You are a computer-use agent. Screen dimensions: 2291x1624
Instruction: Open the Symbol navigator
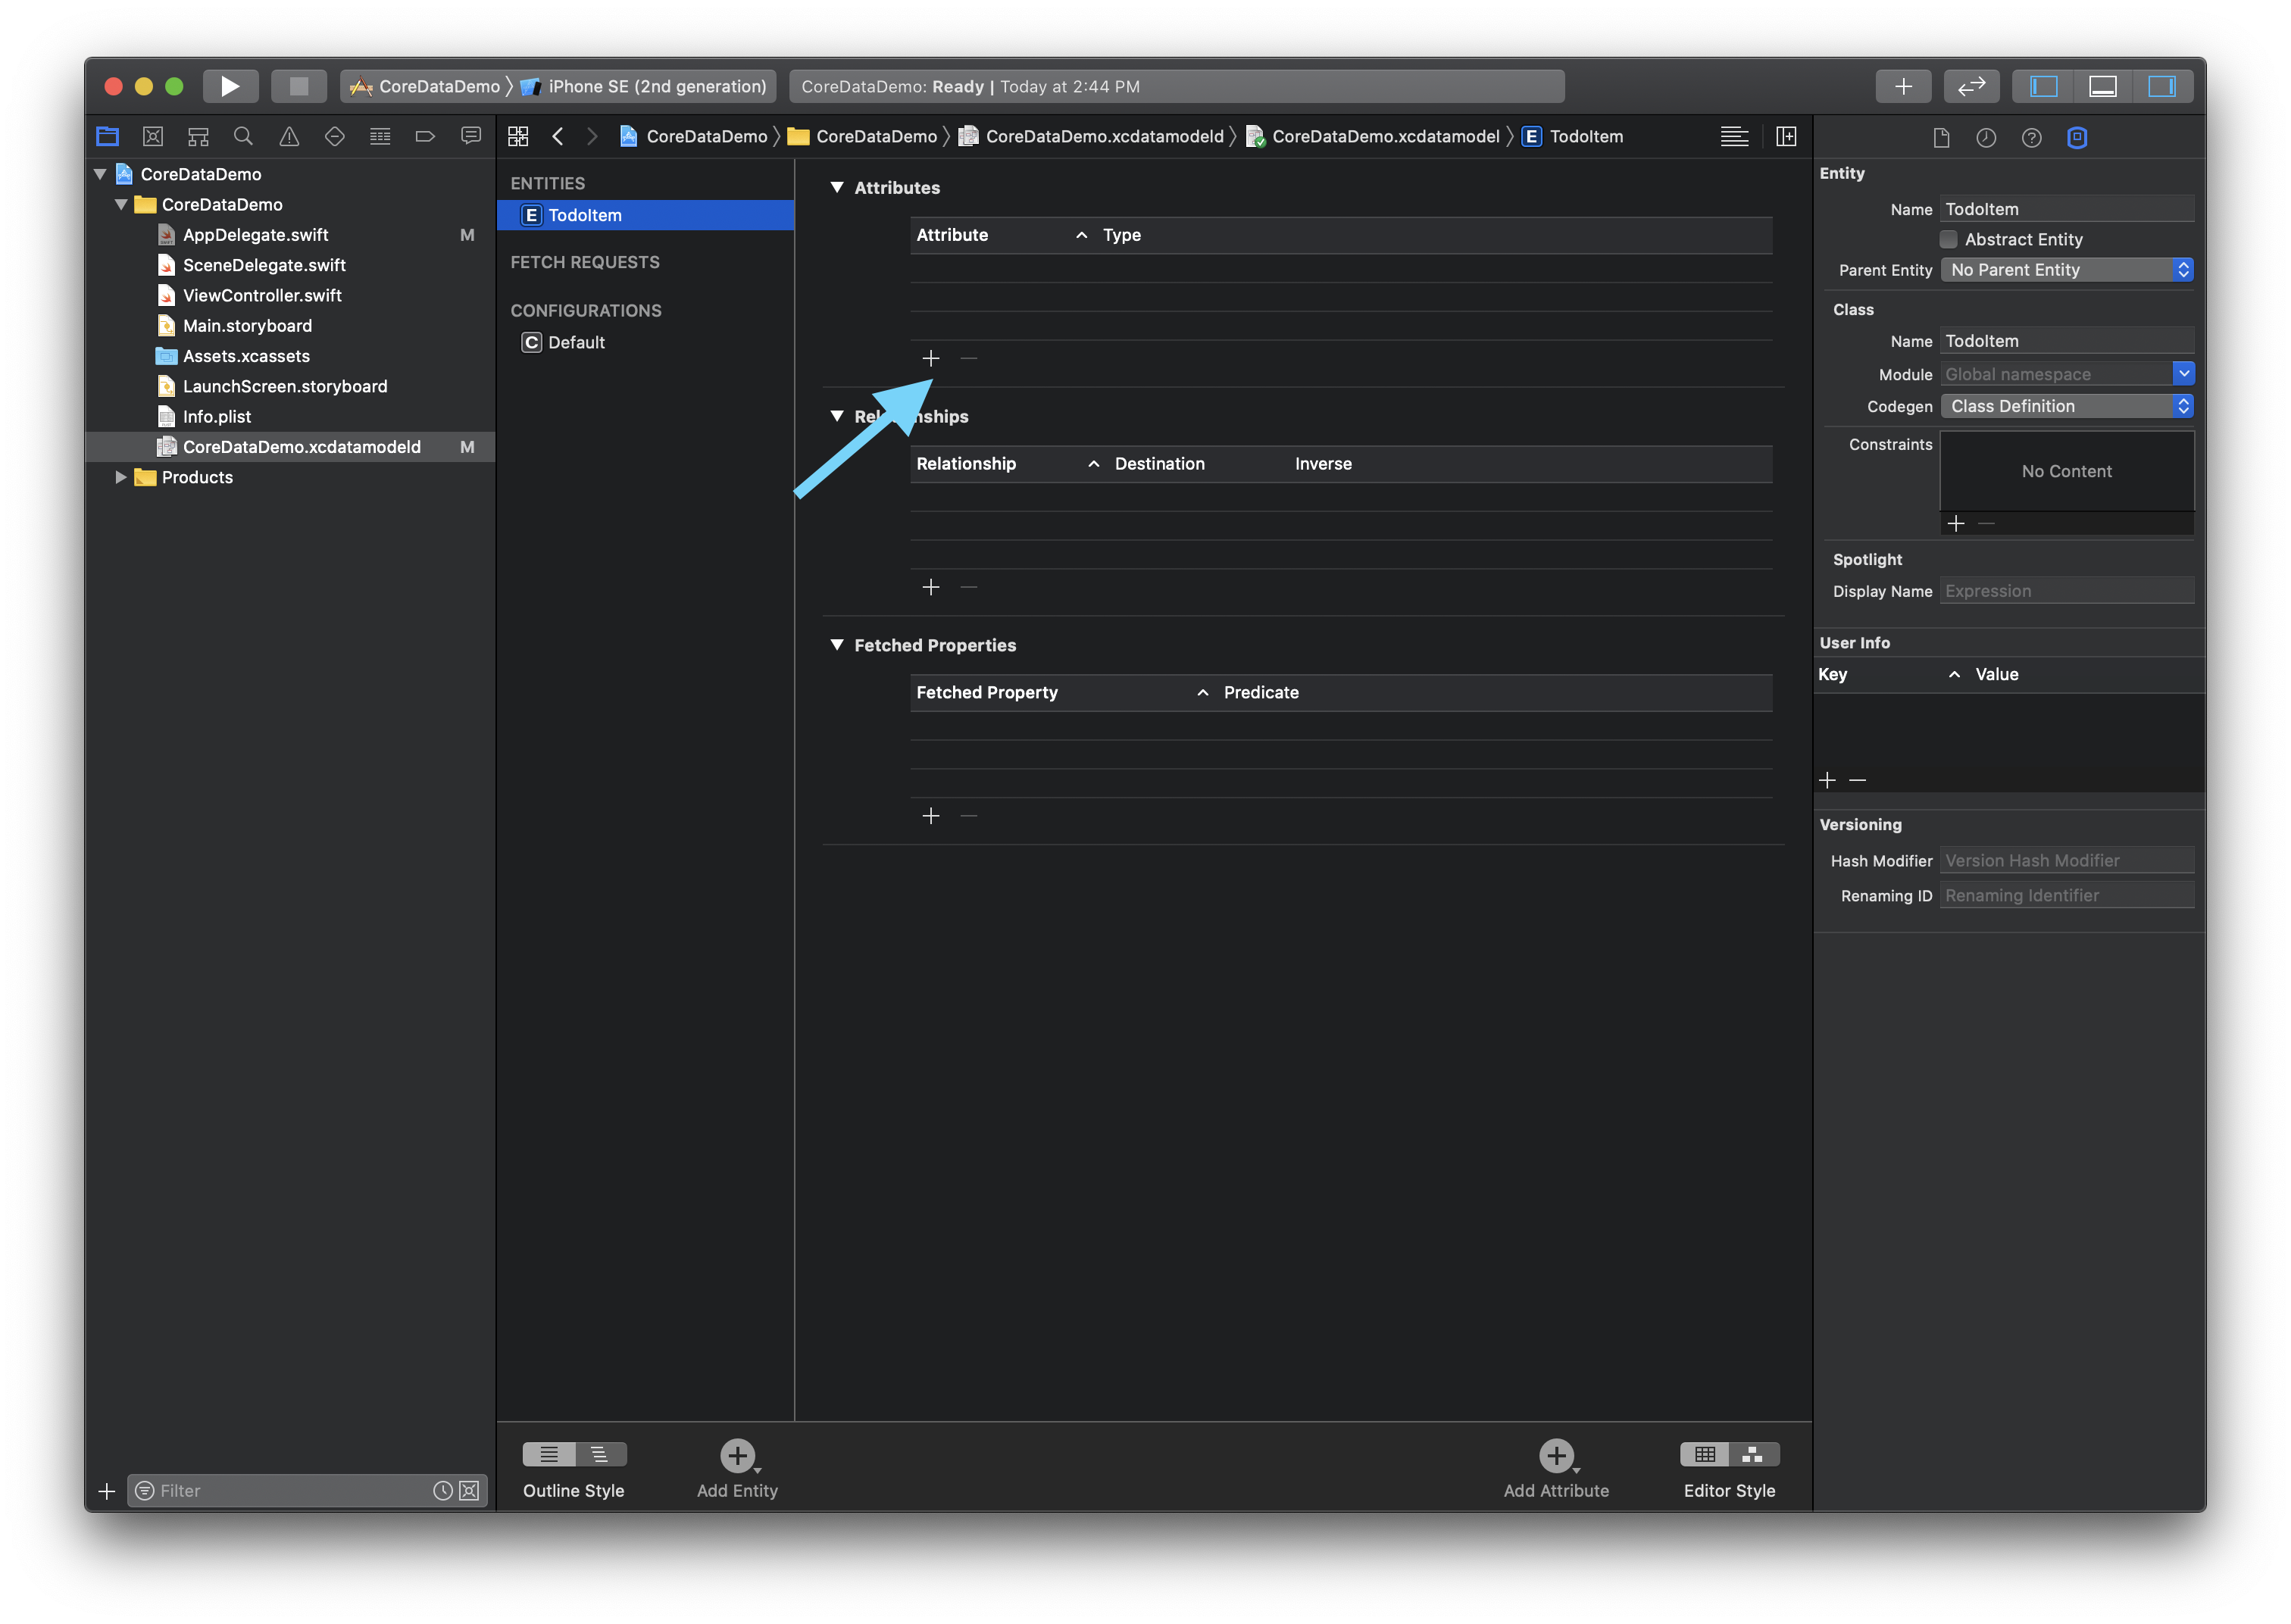point(198,136)
